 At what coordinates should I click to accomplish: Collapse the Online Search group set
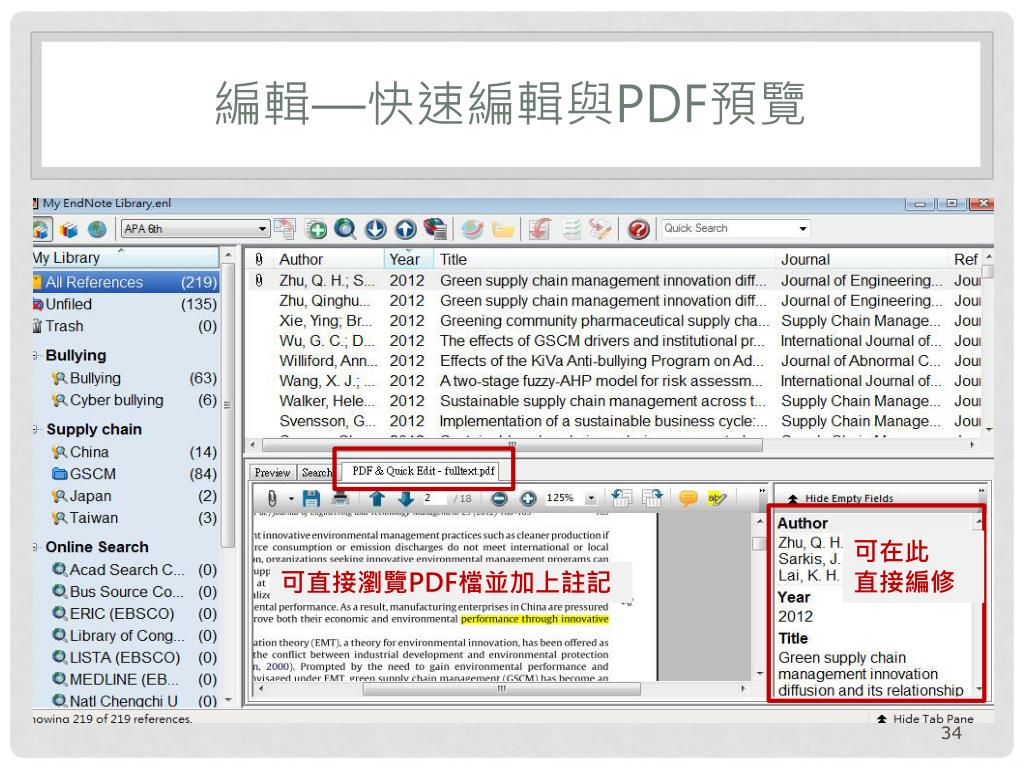click(36, 547)
